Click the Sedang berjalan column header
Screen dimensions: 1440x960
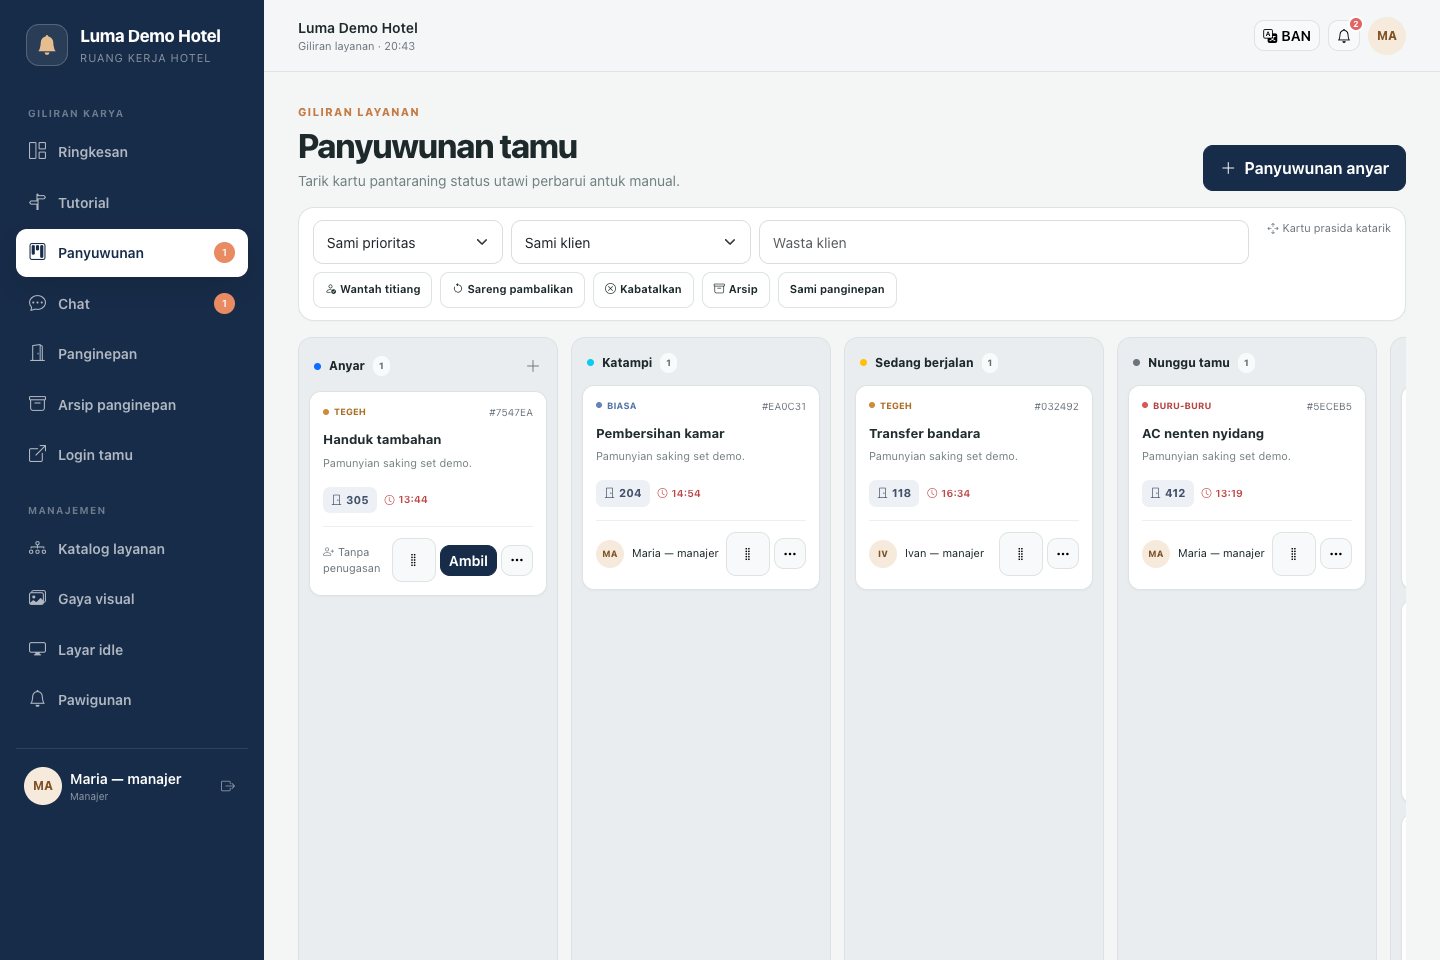click(924, 363)
